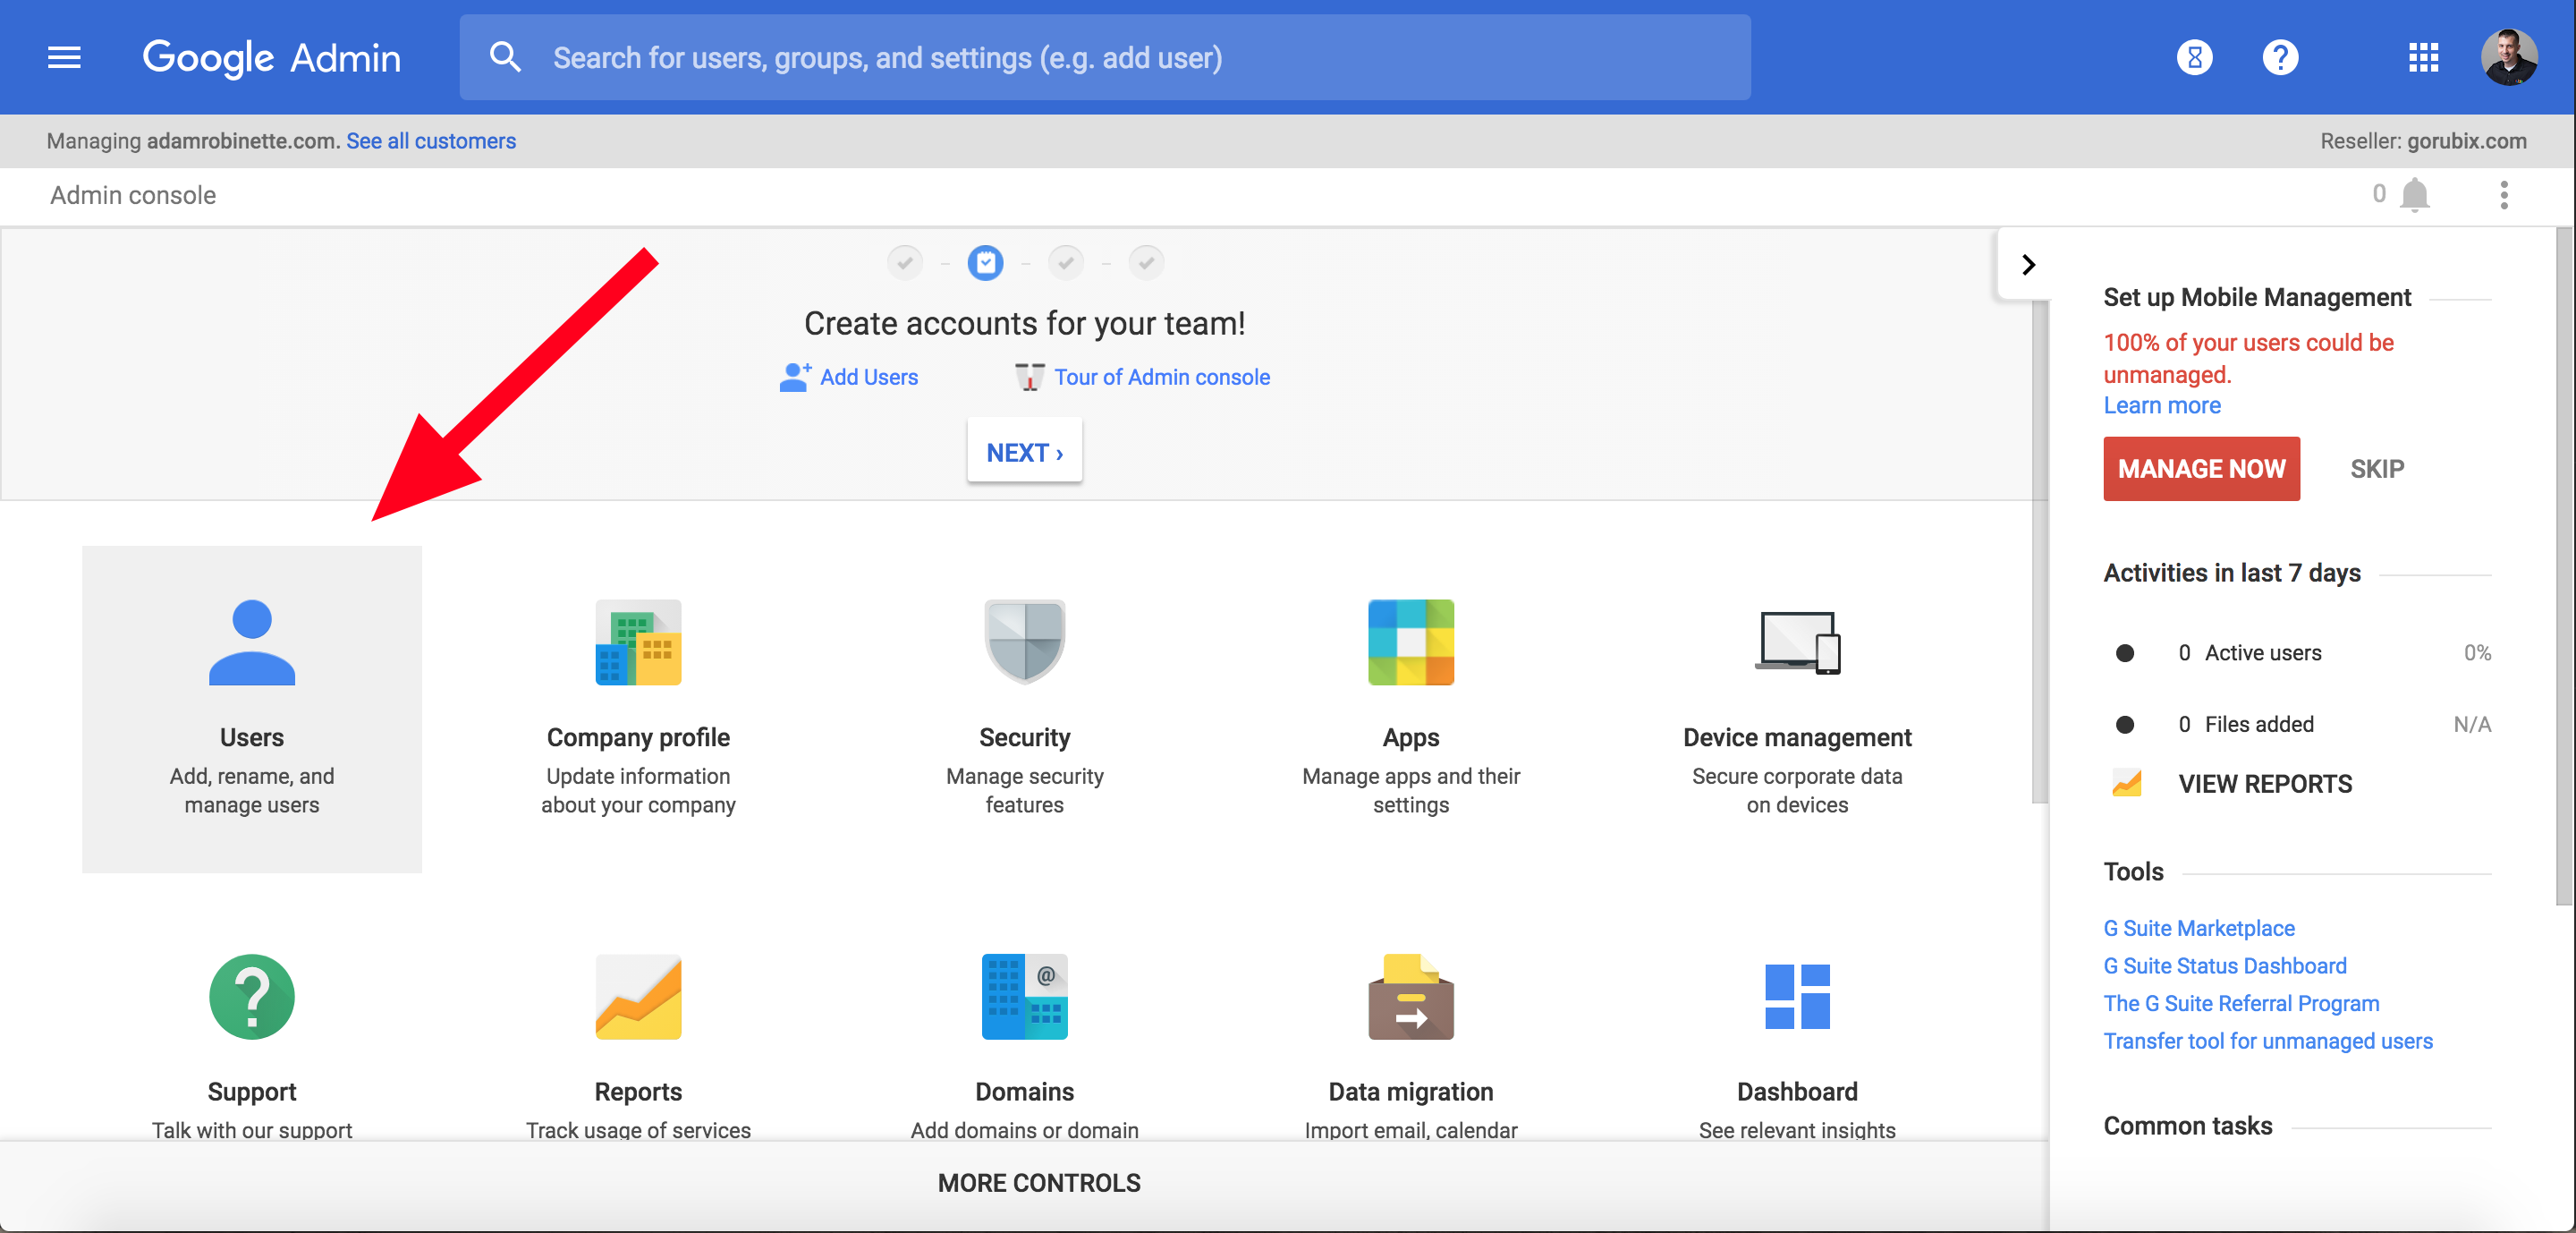The image size is (2576, 1233).
Task: Open the Company profile buildings icon
Action: (x=638, y=642)
